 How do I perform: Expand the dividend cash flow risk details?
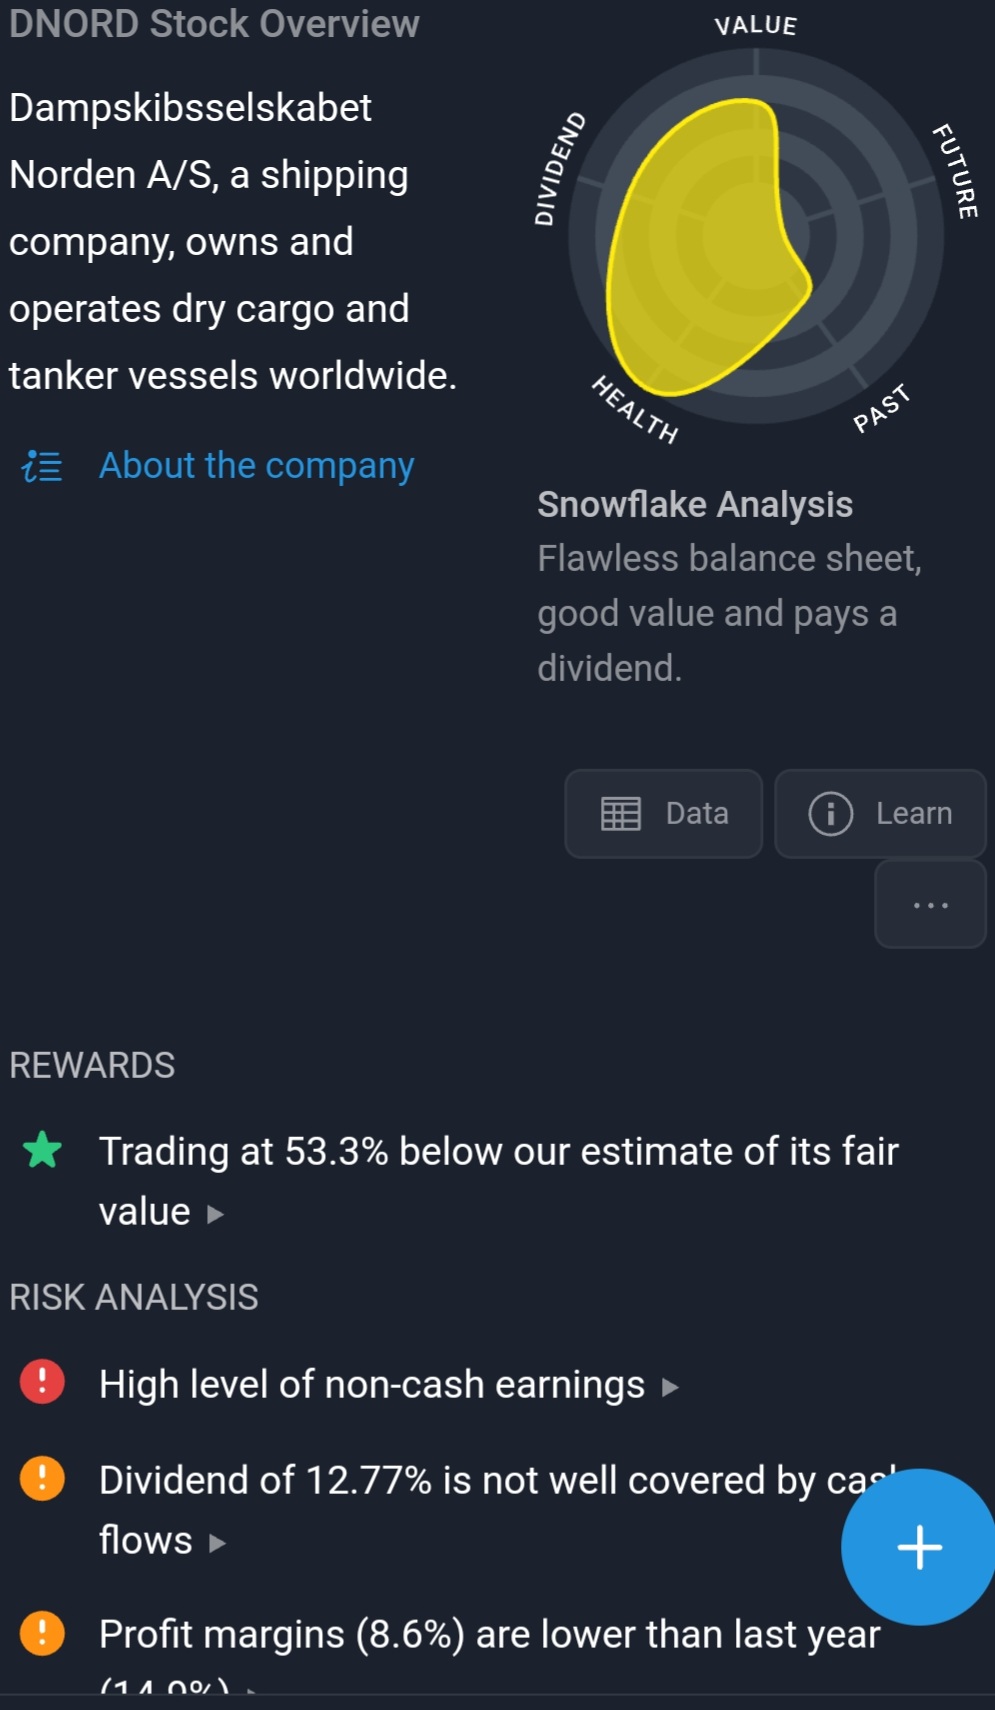(215, 1541)
